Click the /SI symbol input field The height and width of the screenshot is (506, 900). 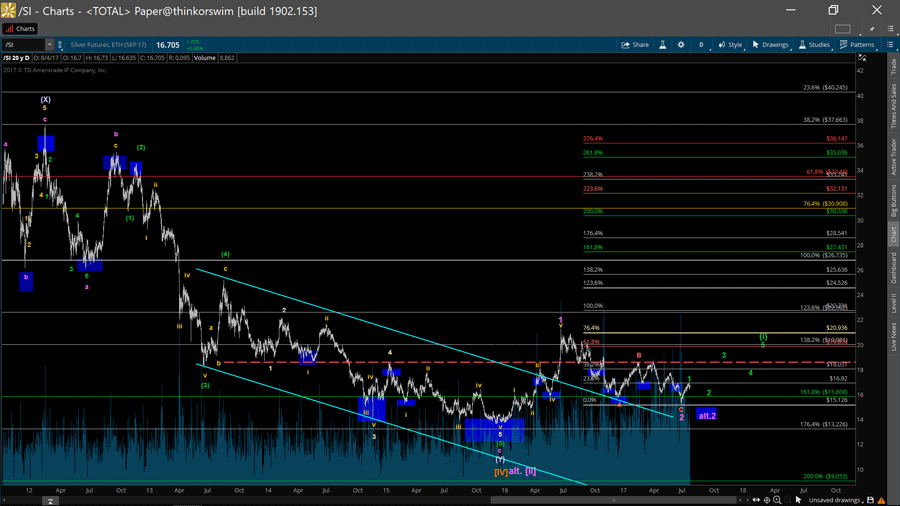[22, 45]
